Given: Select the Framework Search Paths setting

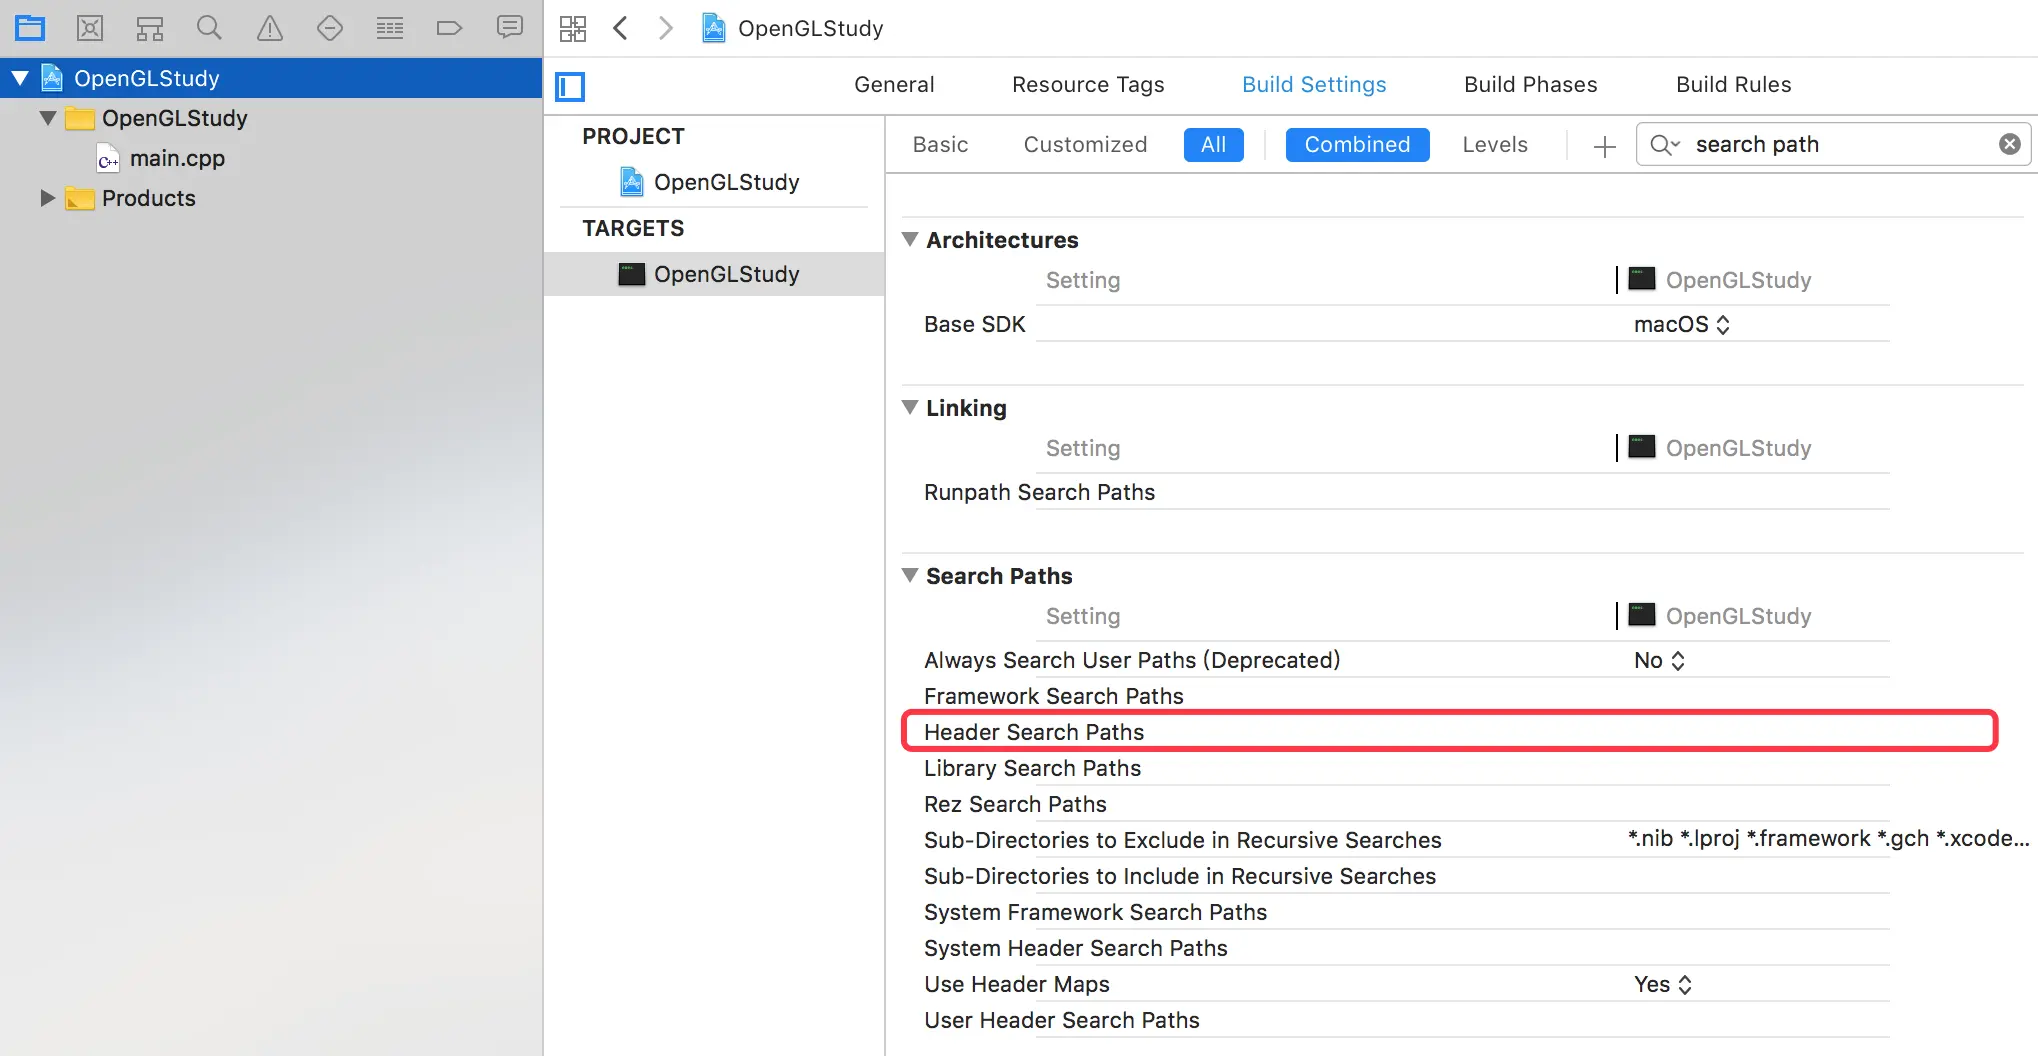Looking at the screenshot, I should click(1053, 696).
